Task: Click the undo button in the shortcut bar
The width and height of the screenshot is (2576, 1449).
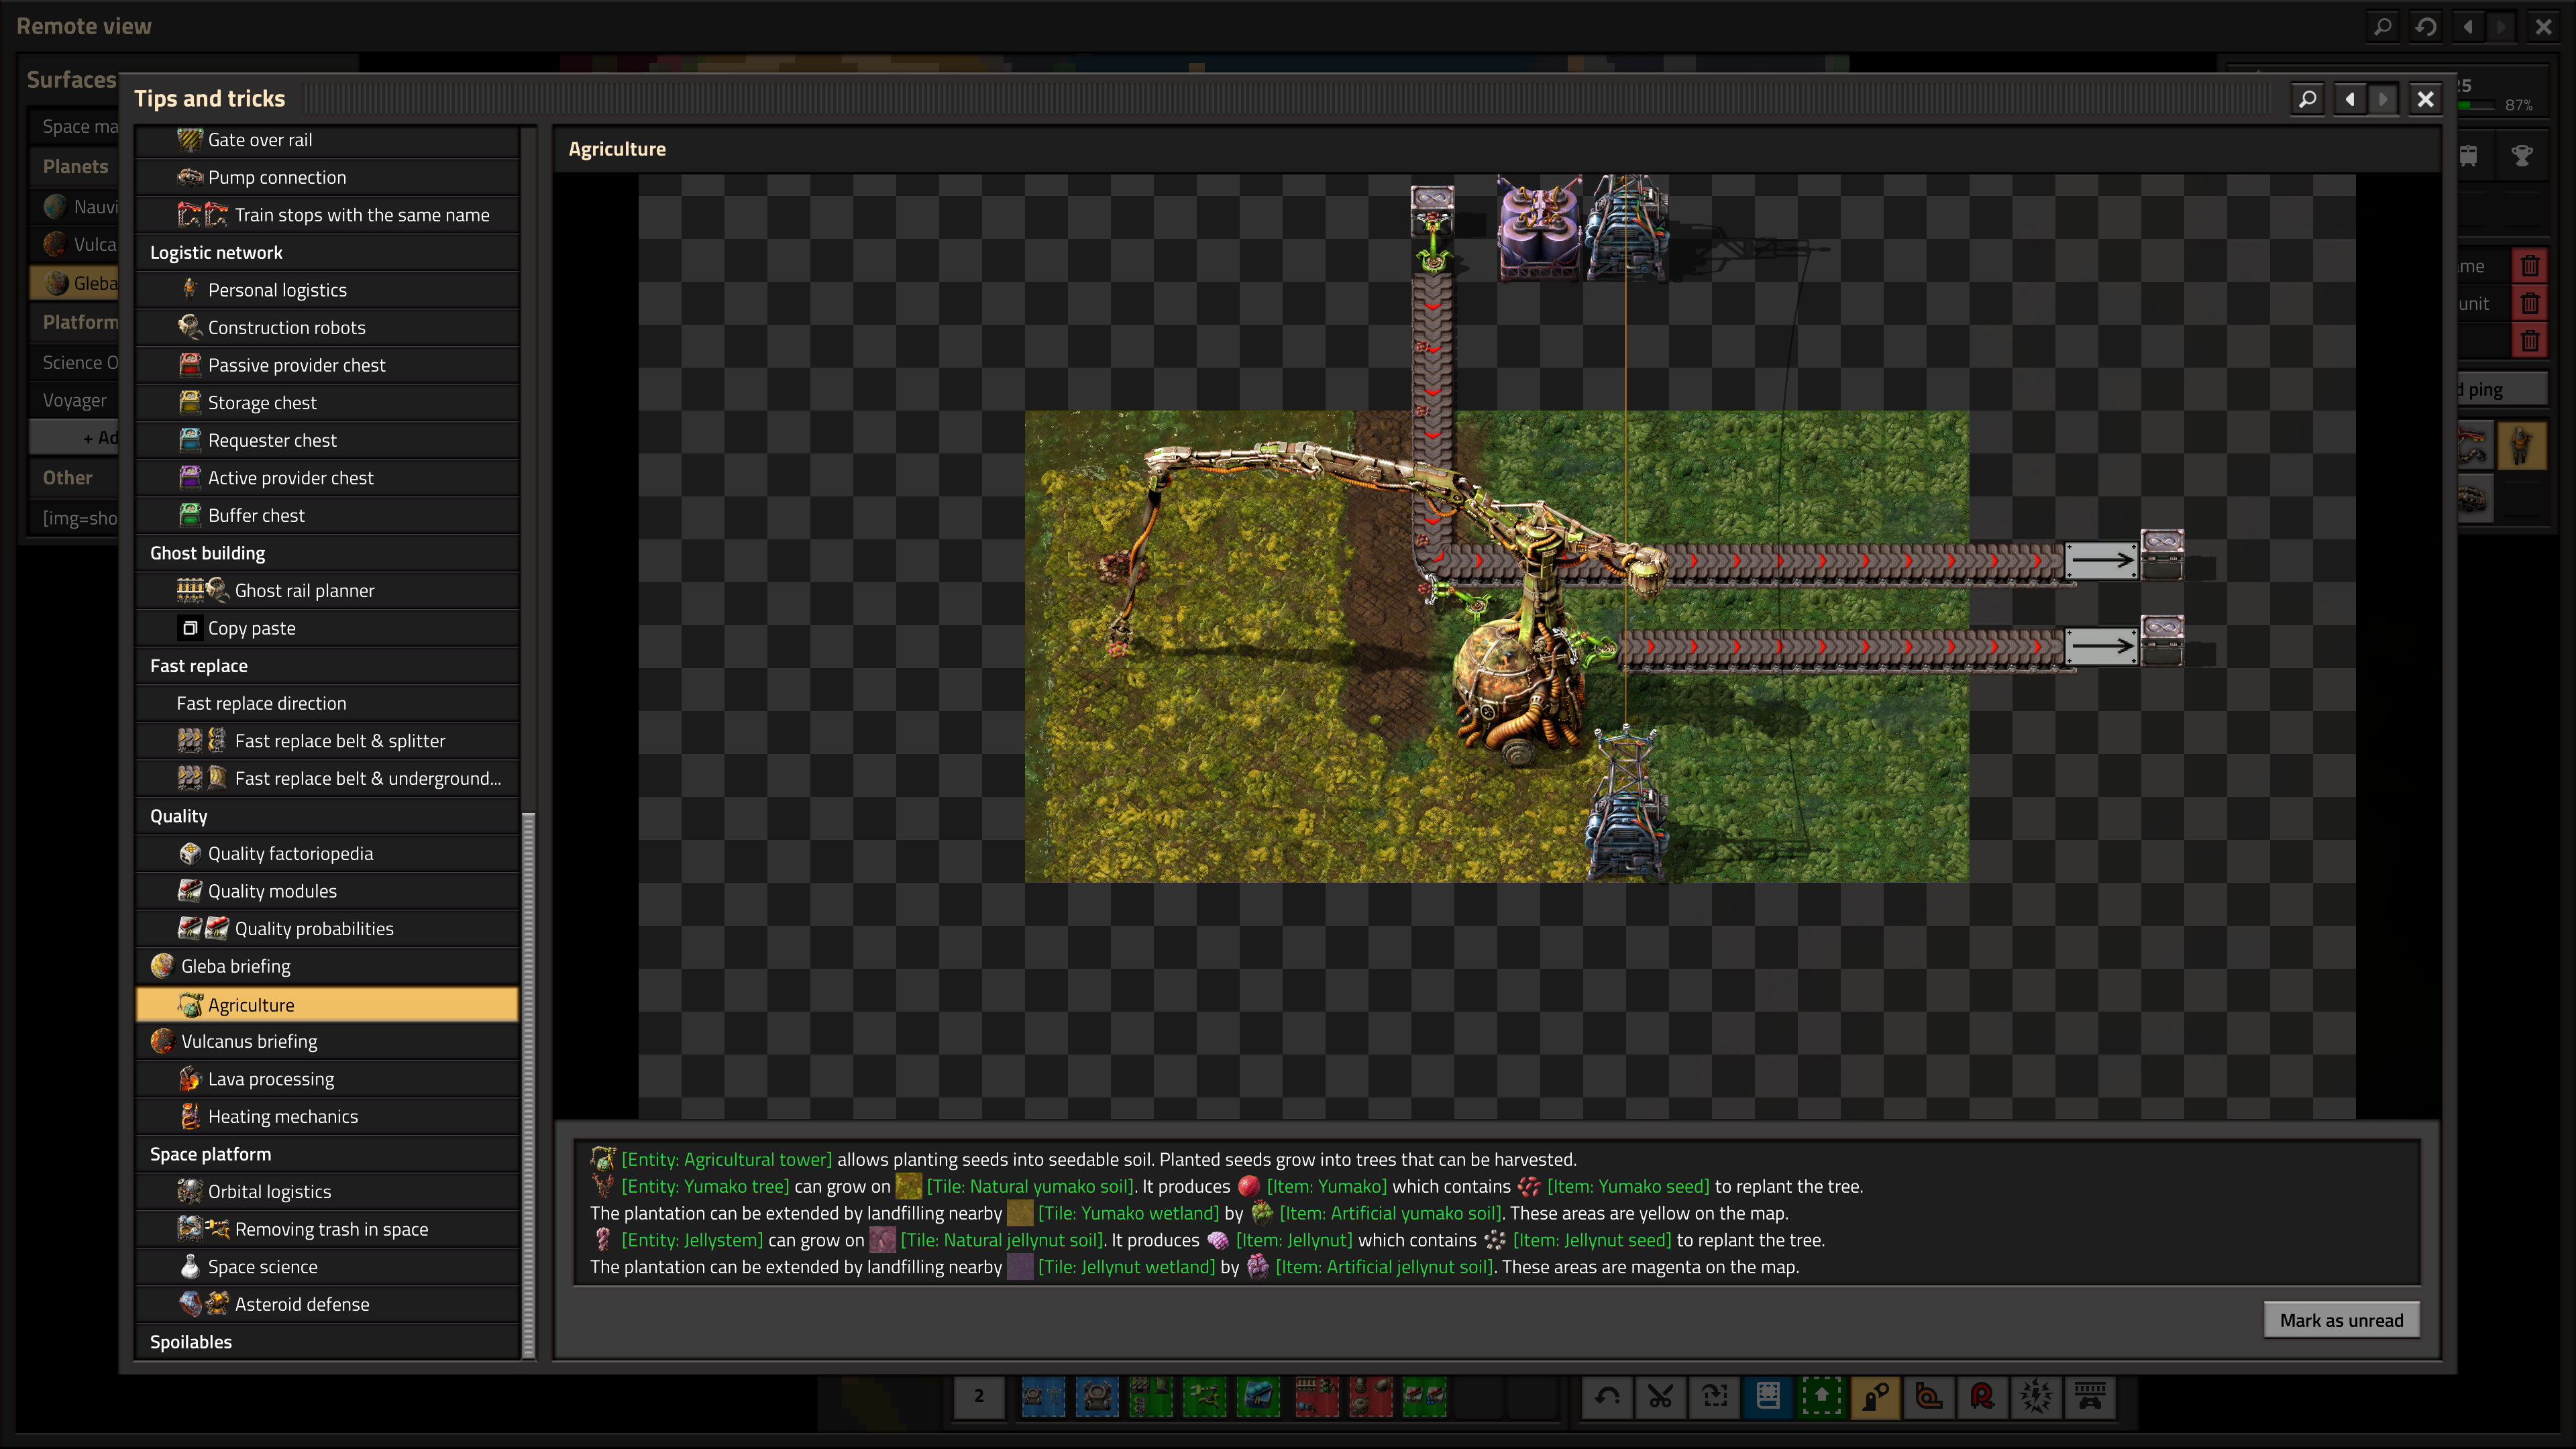Action: coord(1607,1396)
